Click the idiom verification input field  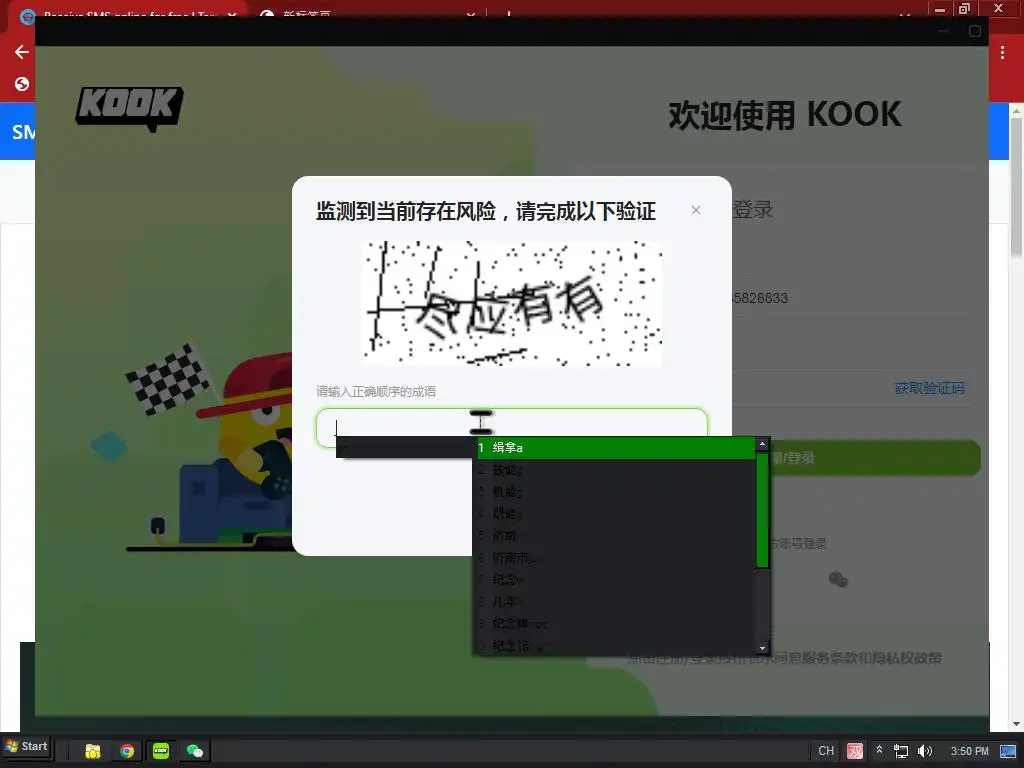click(x=511, y=428)
